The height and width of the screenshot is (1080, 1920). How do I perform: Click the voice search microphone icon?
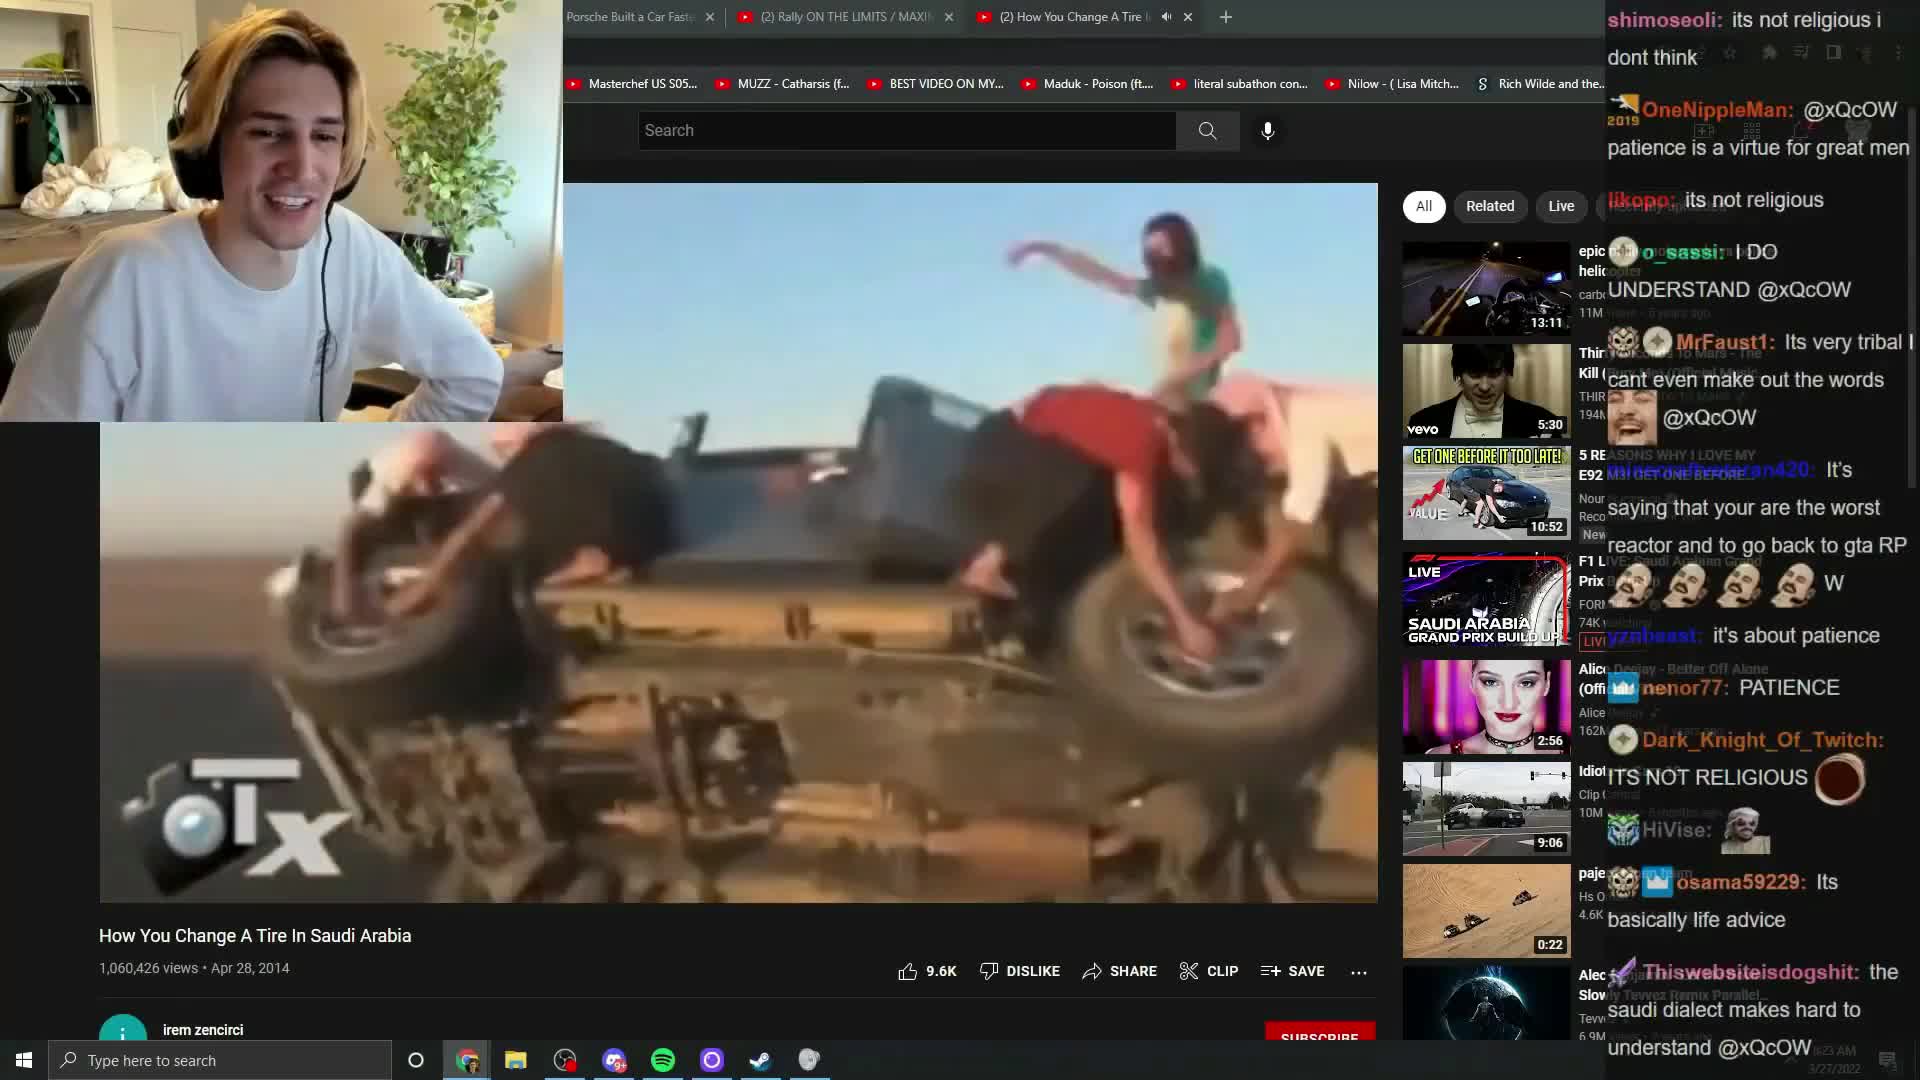pyautogui.click(x=1267, y=130)
